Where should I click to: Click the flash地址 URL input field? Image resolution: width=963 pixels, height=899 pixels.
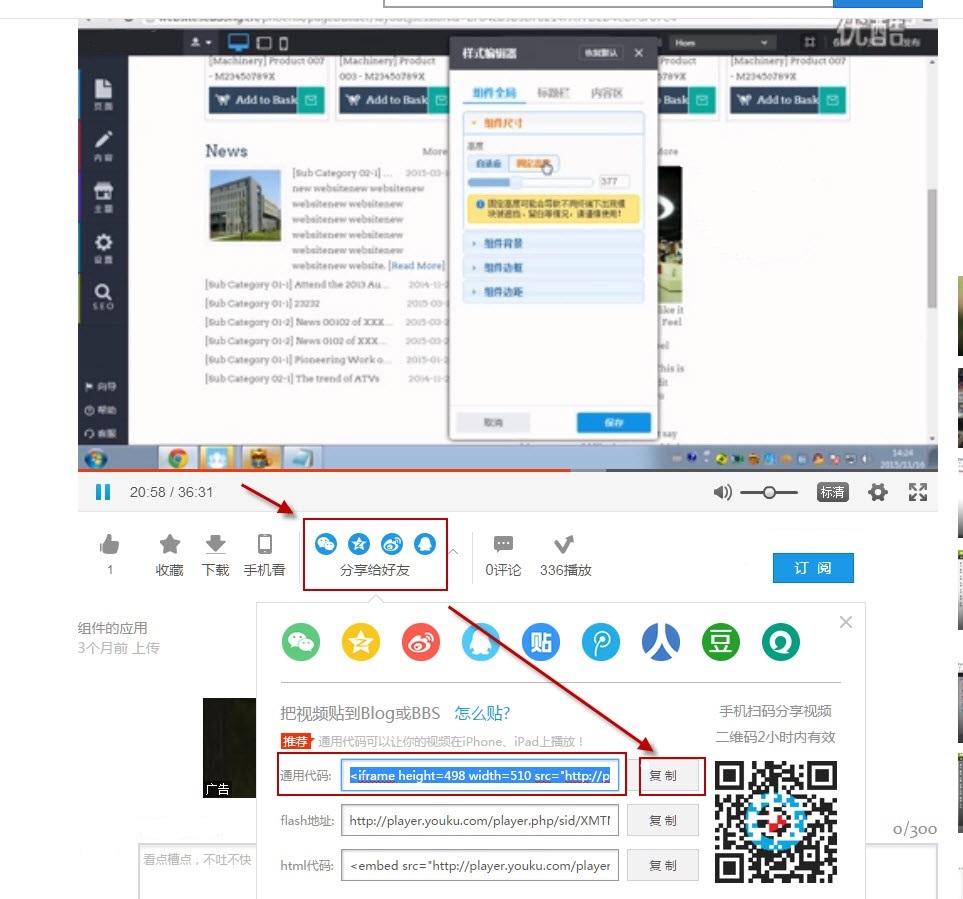pyautogui.click(x=480, y=821)
